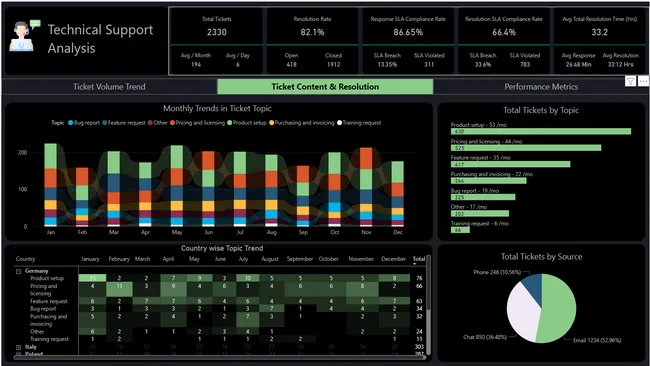The width and height of the screenshot is (650, 366).
Task: Click the Italy total value 303
Action: 419,347
